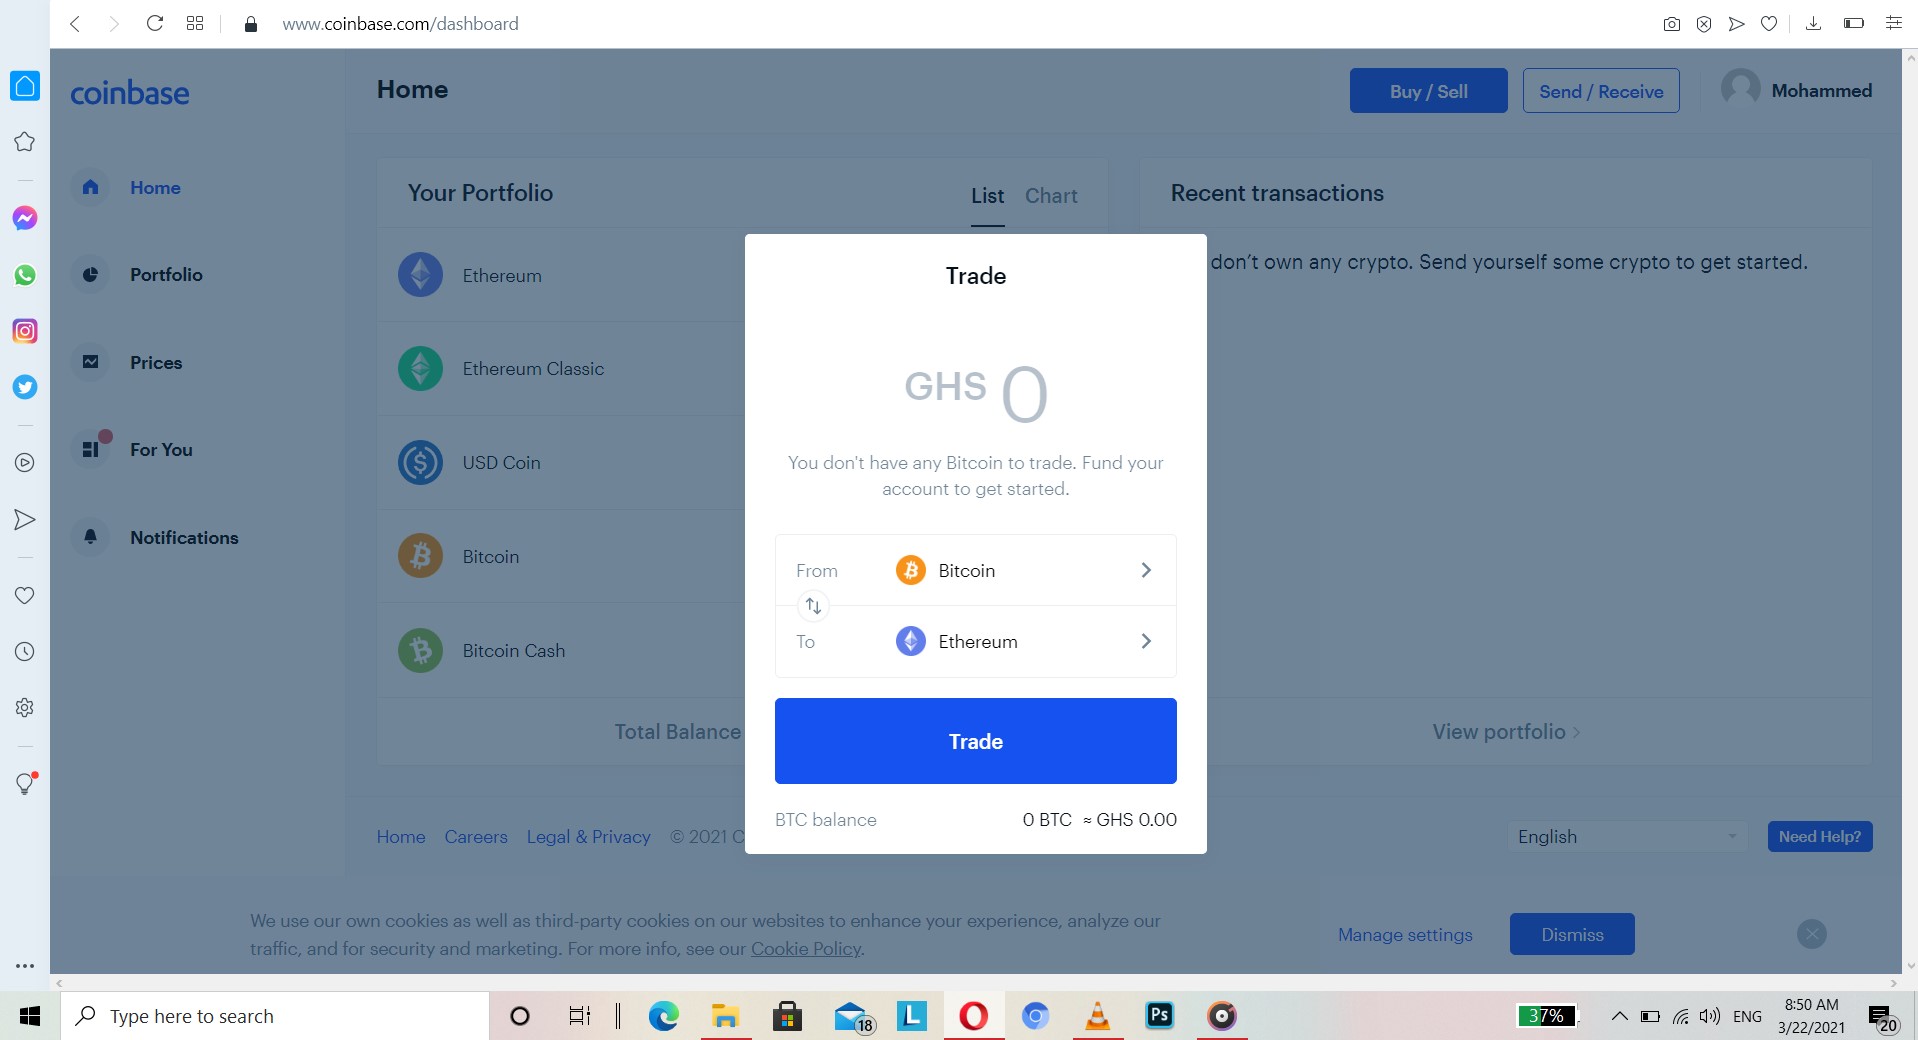Go to Home in sidebar menu
Viewport: 1918px width, 1040px height.
[155, 188]
